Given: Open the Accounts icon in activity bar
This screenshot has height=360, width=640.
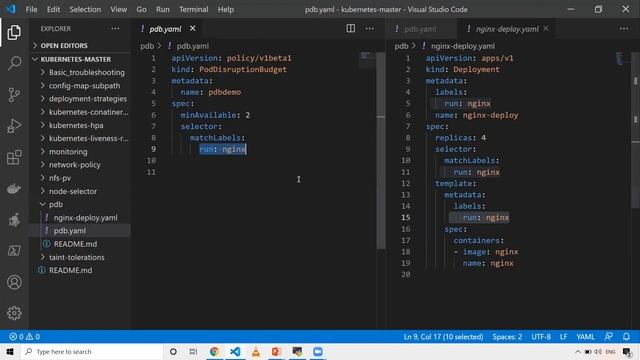Looking at the screenshot, I should (x=14, y=282).
